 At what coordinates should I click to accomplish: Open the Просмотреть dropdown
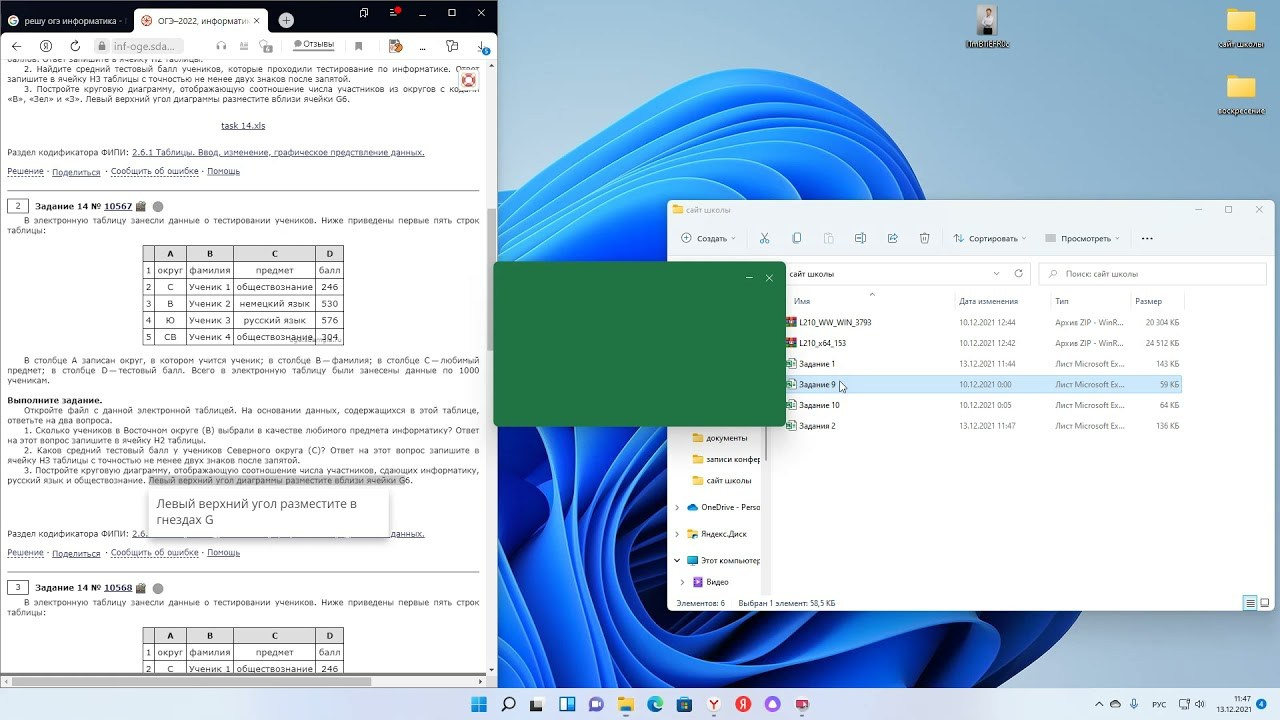1082,239
